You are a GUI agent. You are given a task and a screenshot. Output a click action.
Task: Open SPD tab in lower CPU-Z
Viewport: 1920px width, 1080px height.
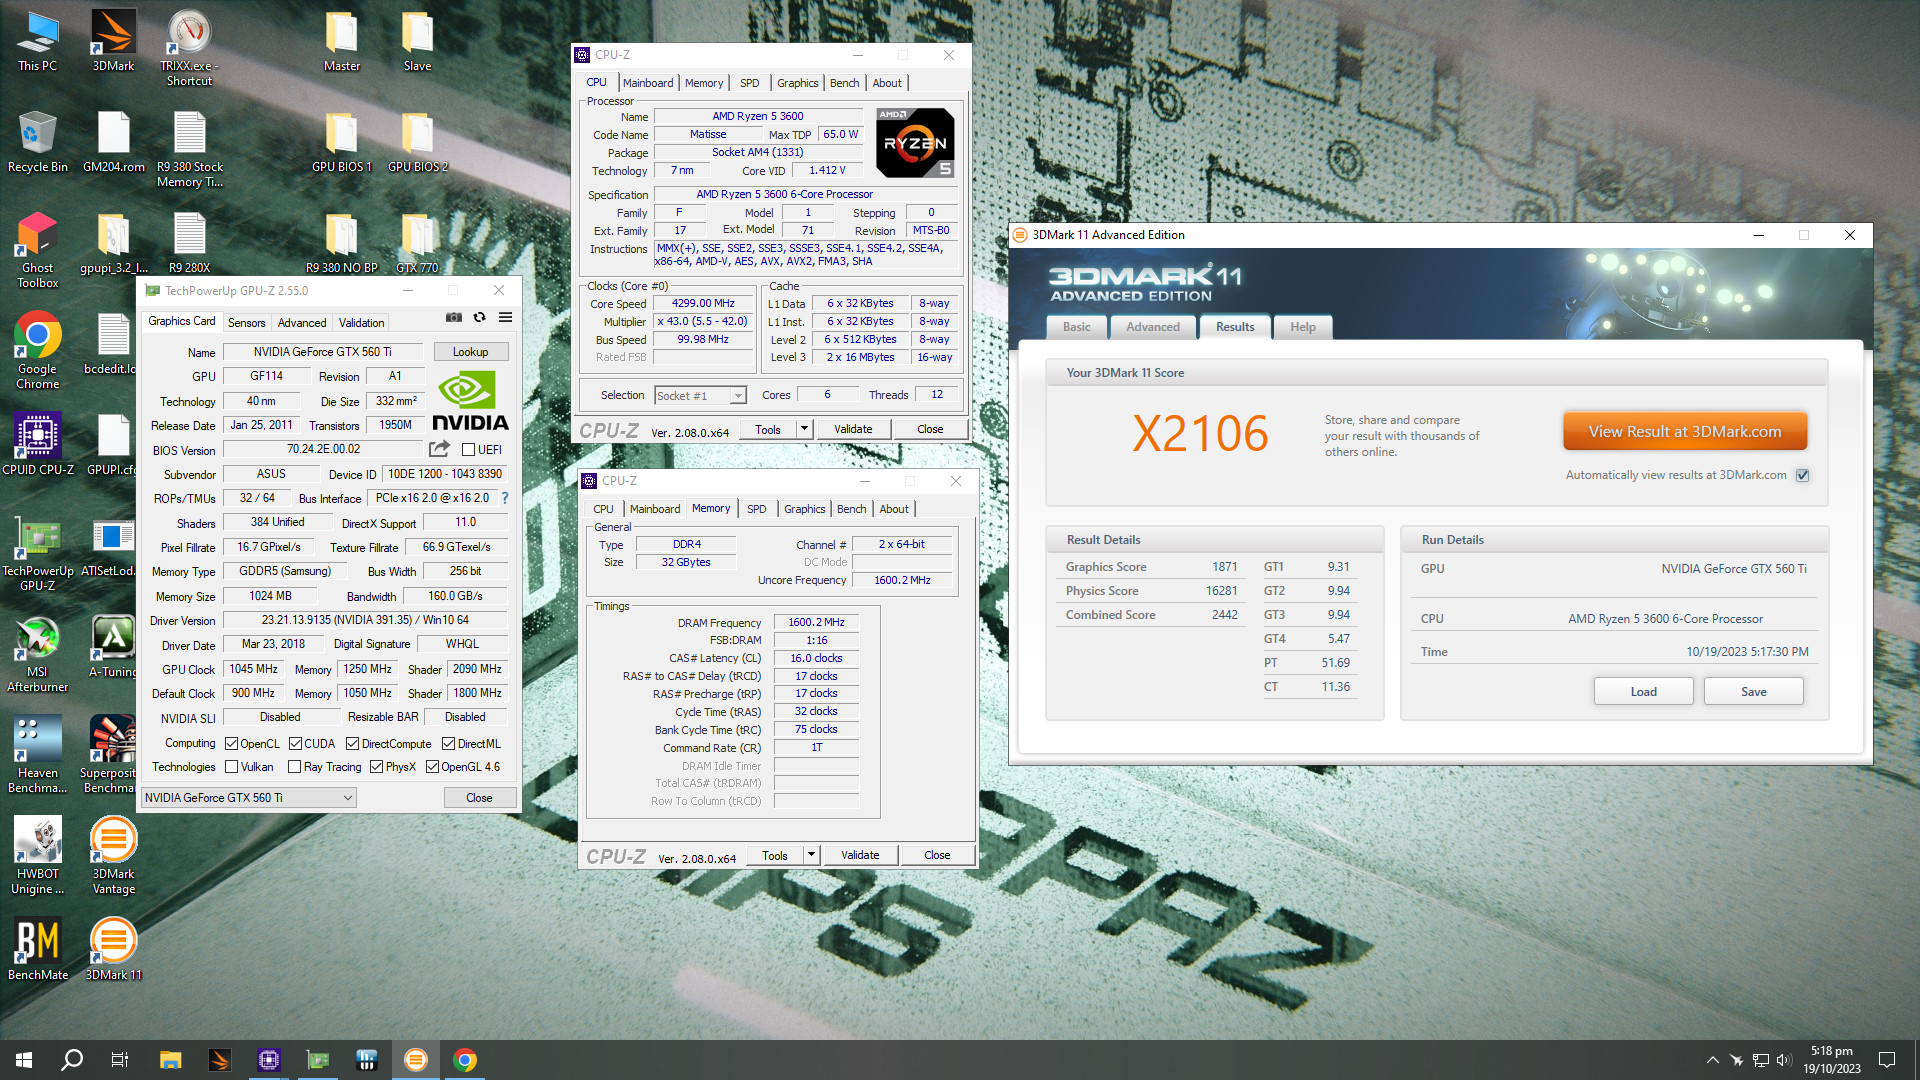coord(757,509)
